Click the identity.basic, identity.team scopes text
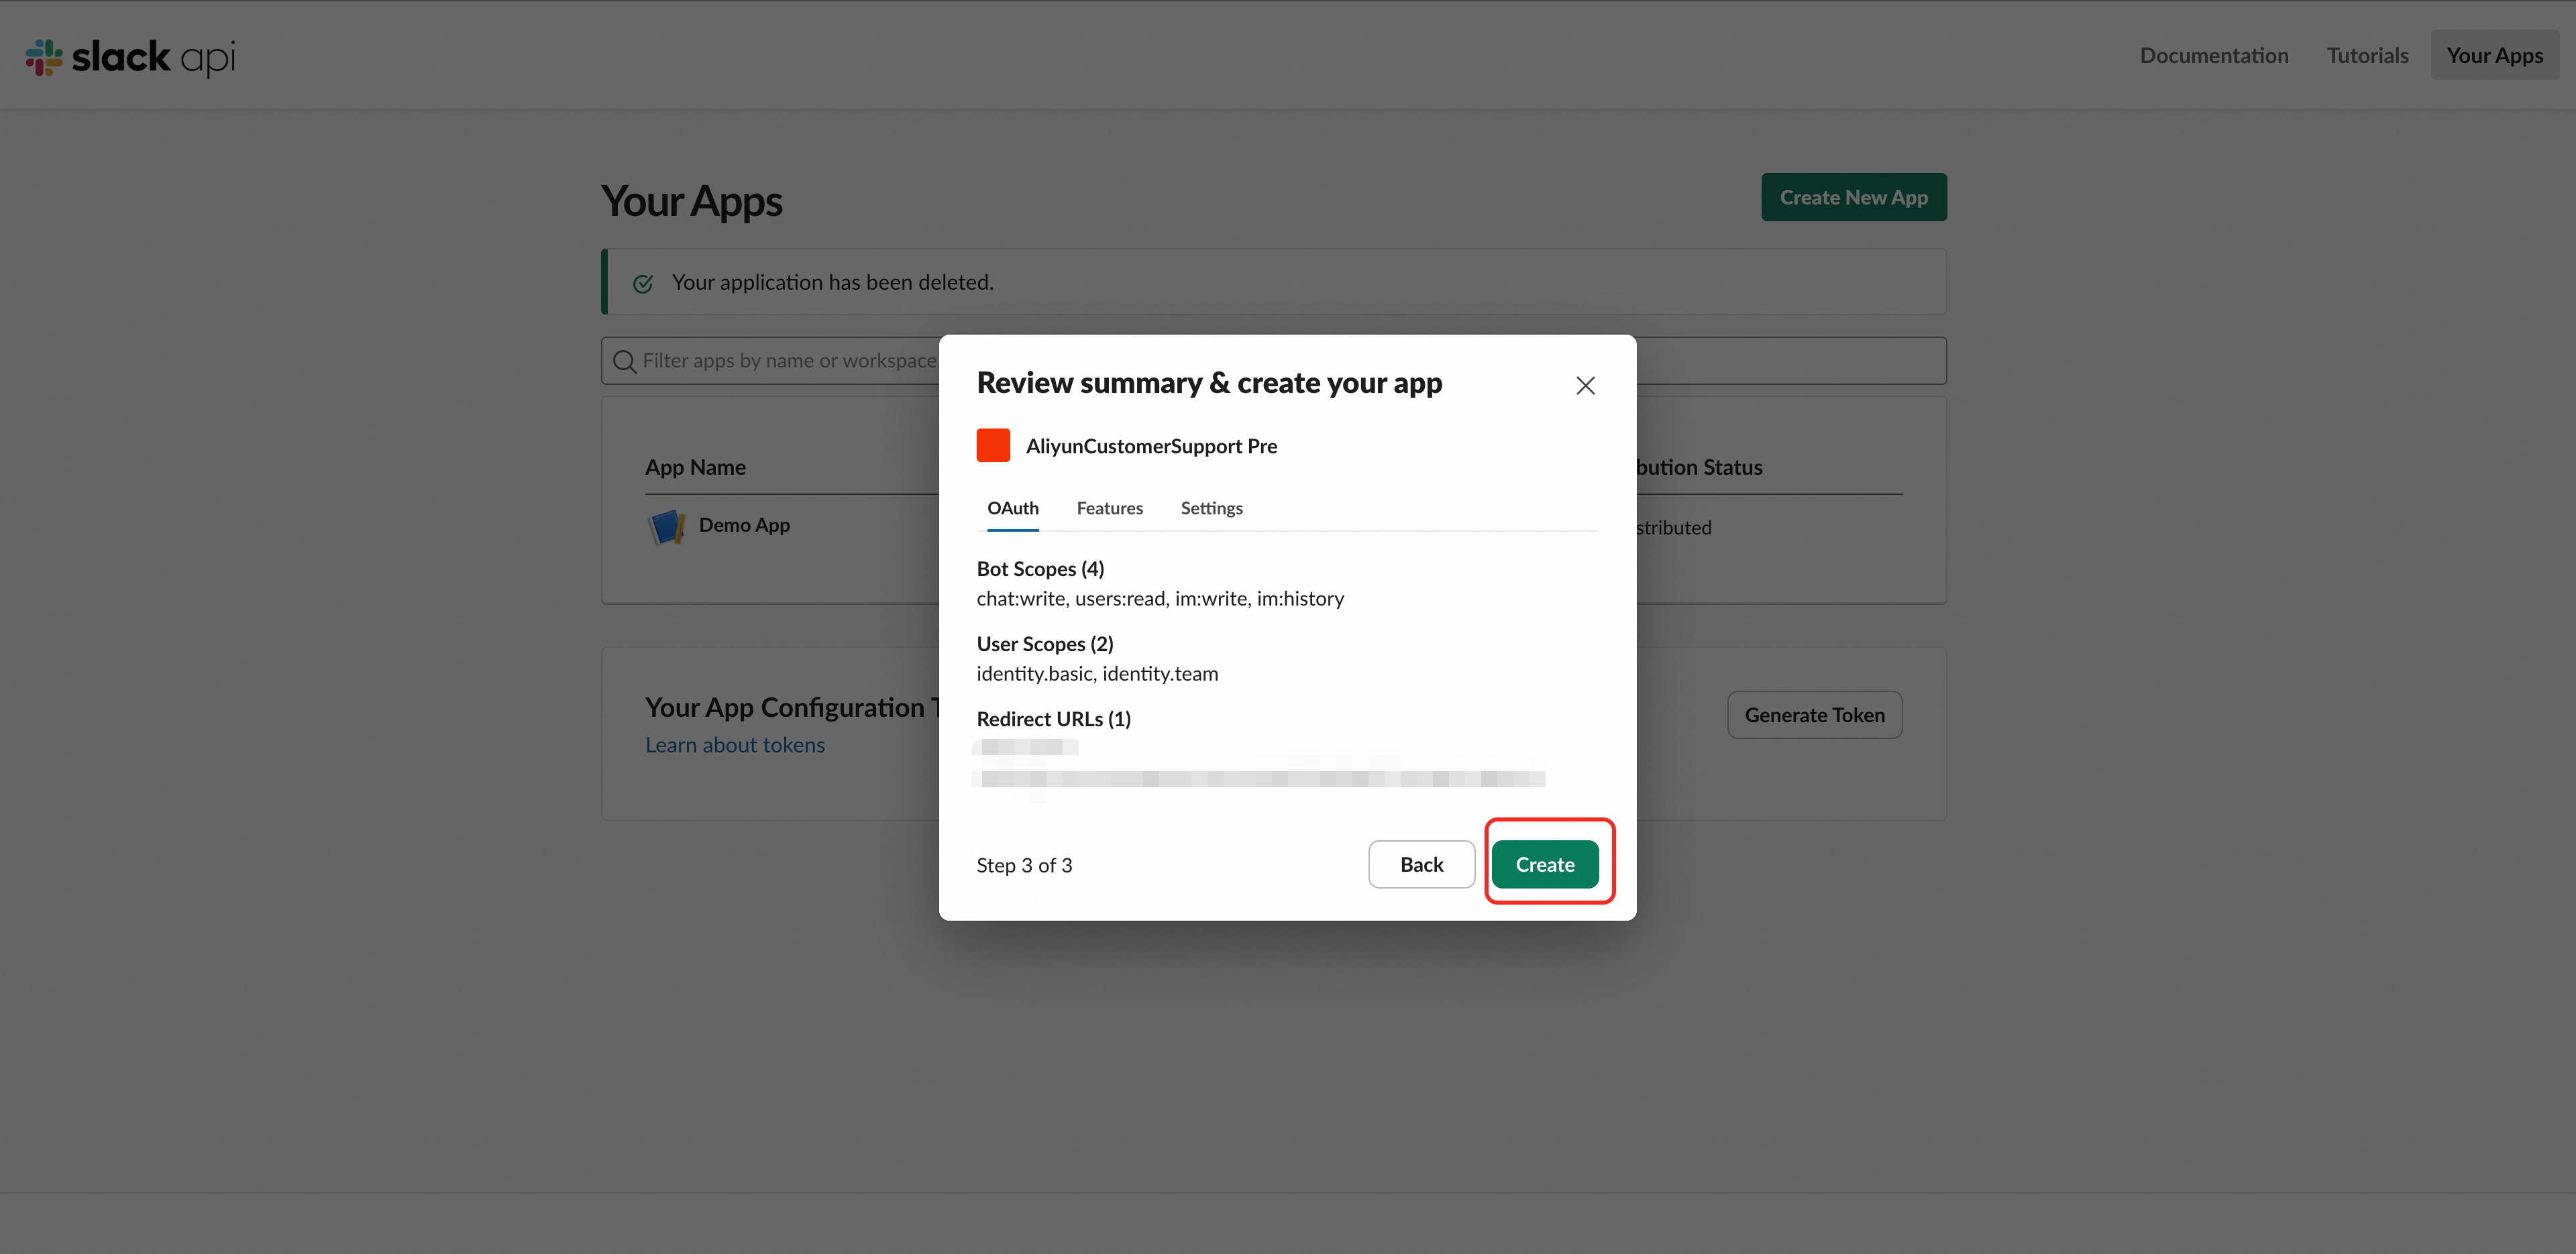Screen dimensions: 2576x1254 1097,674
